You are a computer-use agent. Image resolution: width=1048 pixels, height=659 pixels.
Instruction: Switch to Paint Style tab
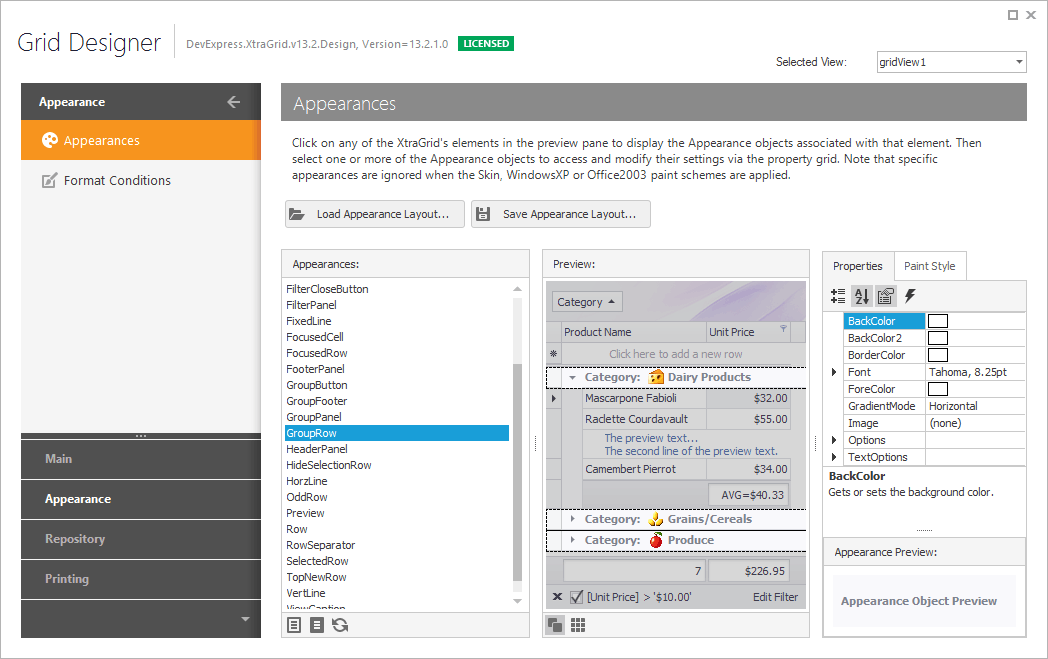[930, 266]
